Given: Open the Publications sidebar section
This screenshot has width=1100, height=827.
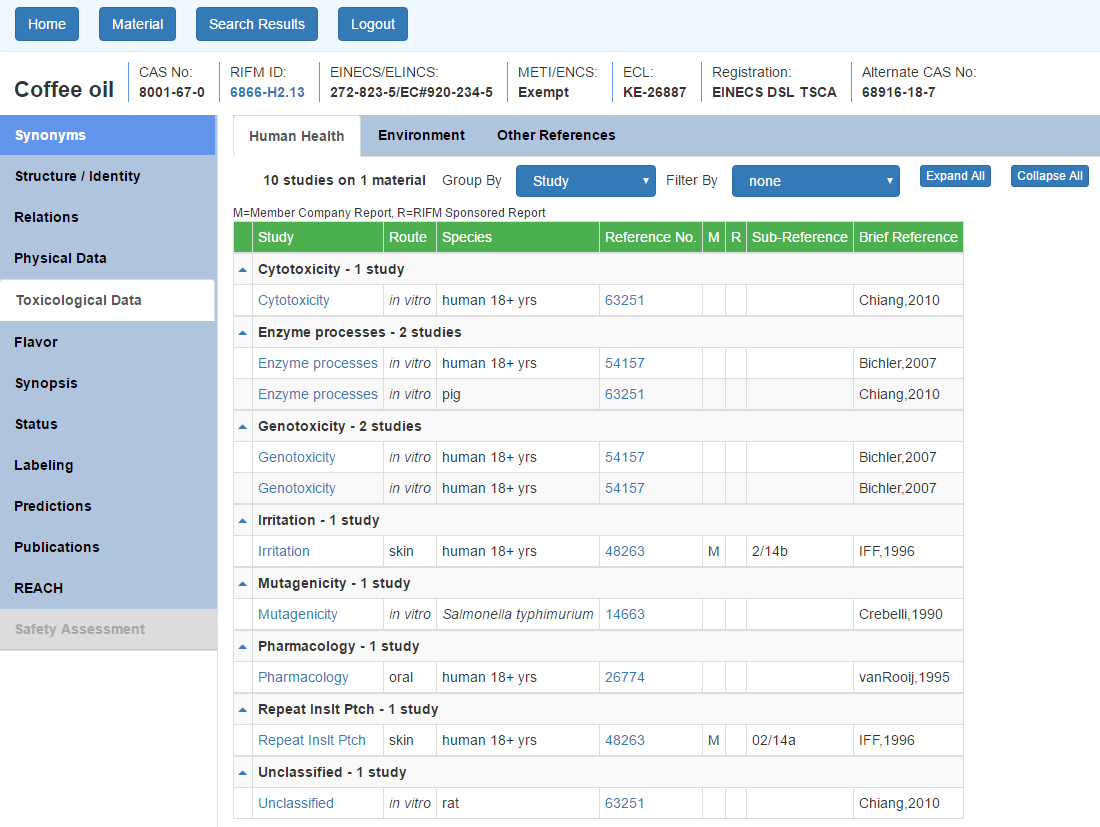Looking at the screenshot, I should 107,547.
